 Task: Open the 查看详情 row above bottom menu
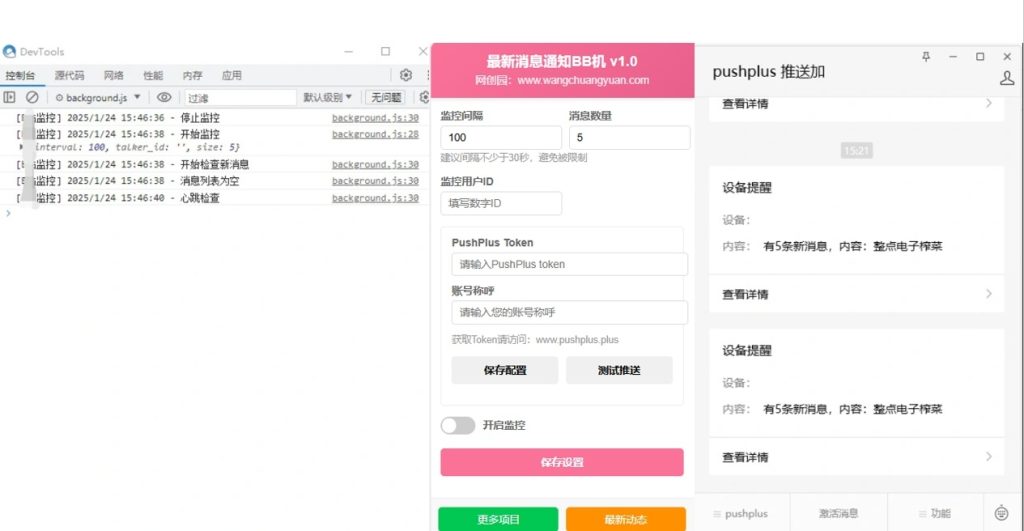856,457
